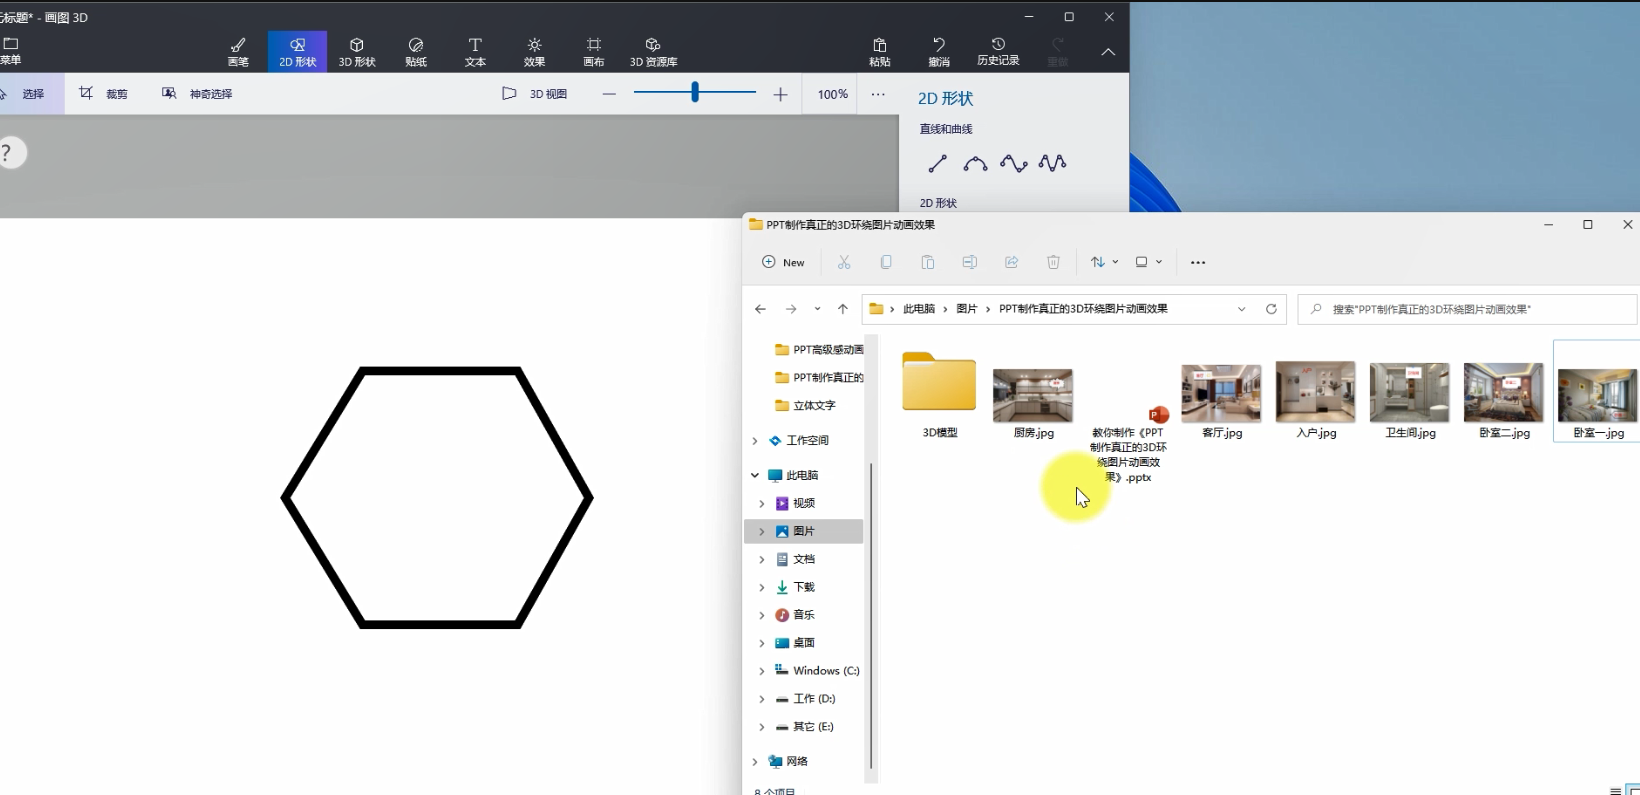Open the more options ellipsis in Paint 3D
The height and width of the screenshot is (795, 1640).
(878, 94)
